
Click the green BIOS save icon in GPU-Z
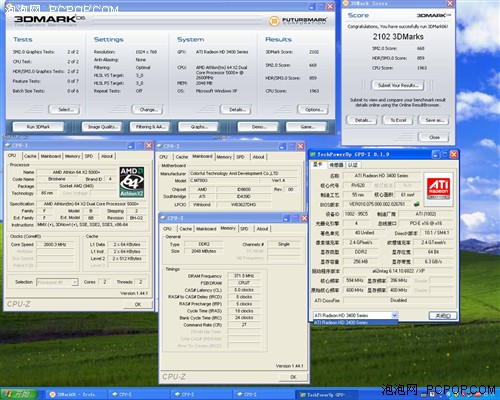[x=416, y=204]
